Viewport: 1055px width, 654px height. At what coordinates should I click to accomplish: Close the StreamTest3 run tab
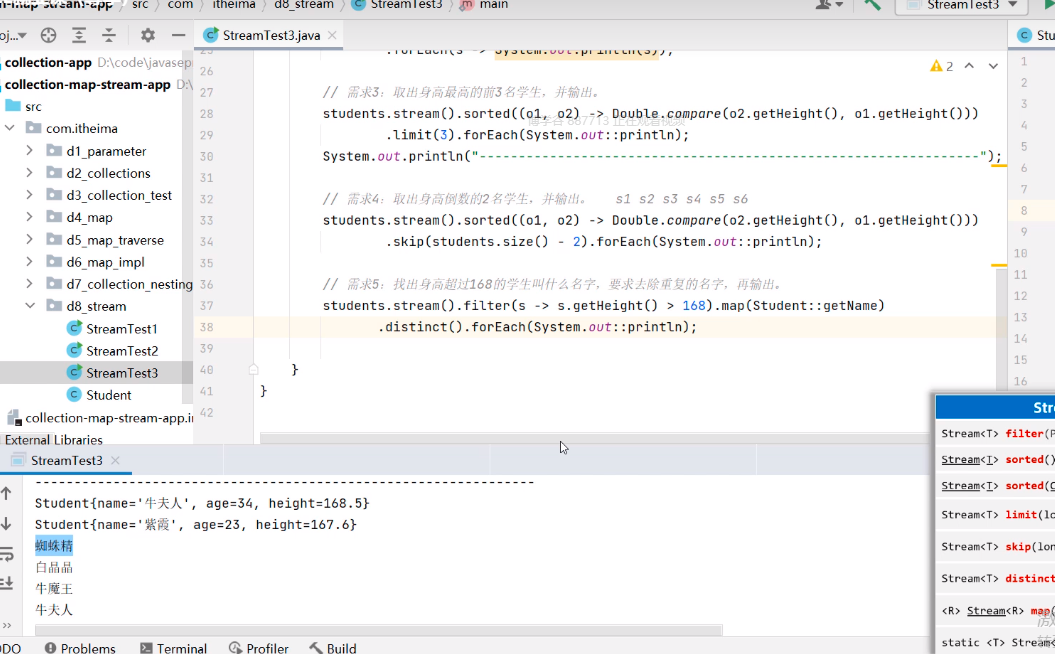(115, 460)
